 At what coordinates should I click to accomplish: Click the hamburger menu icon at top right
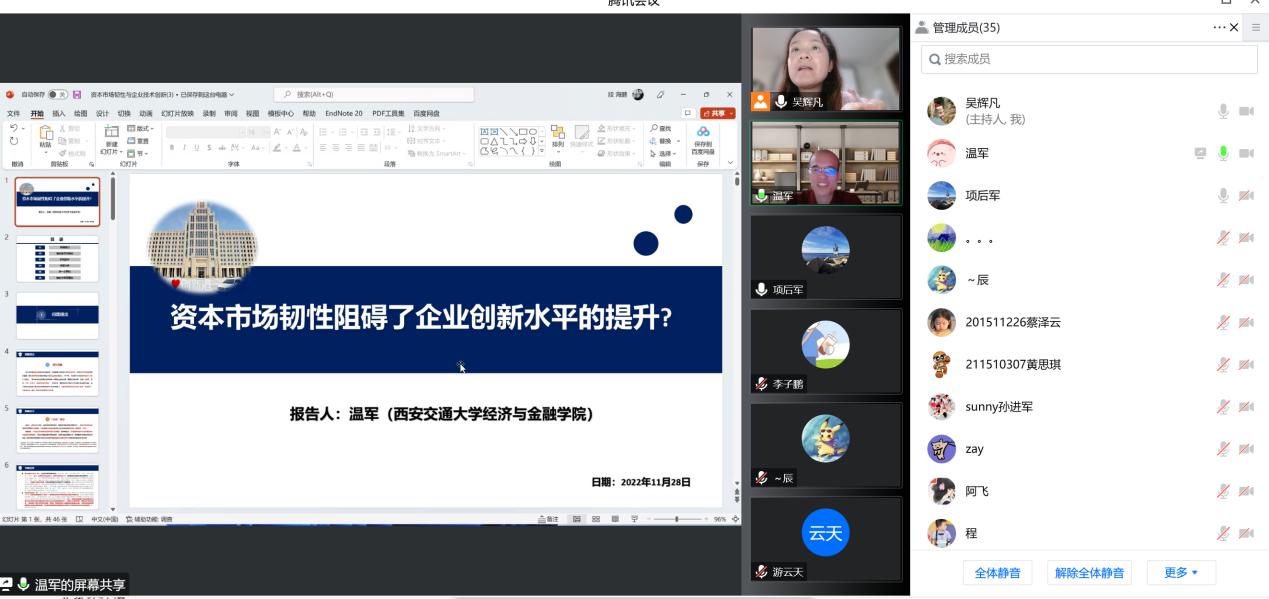pos(1256,28)
